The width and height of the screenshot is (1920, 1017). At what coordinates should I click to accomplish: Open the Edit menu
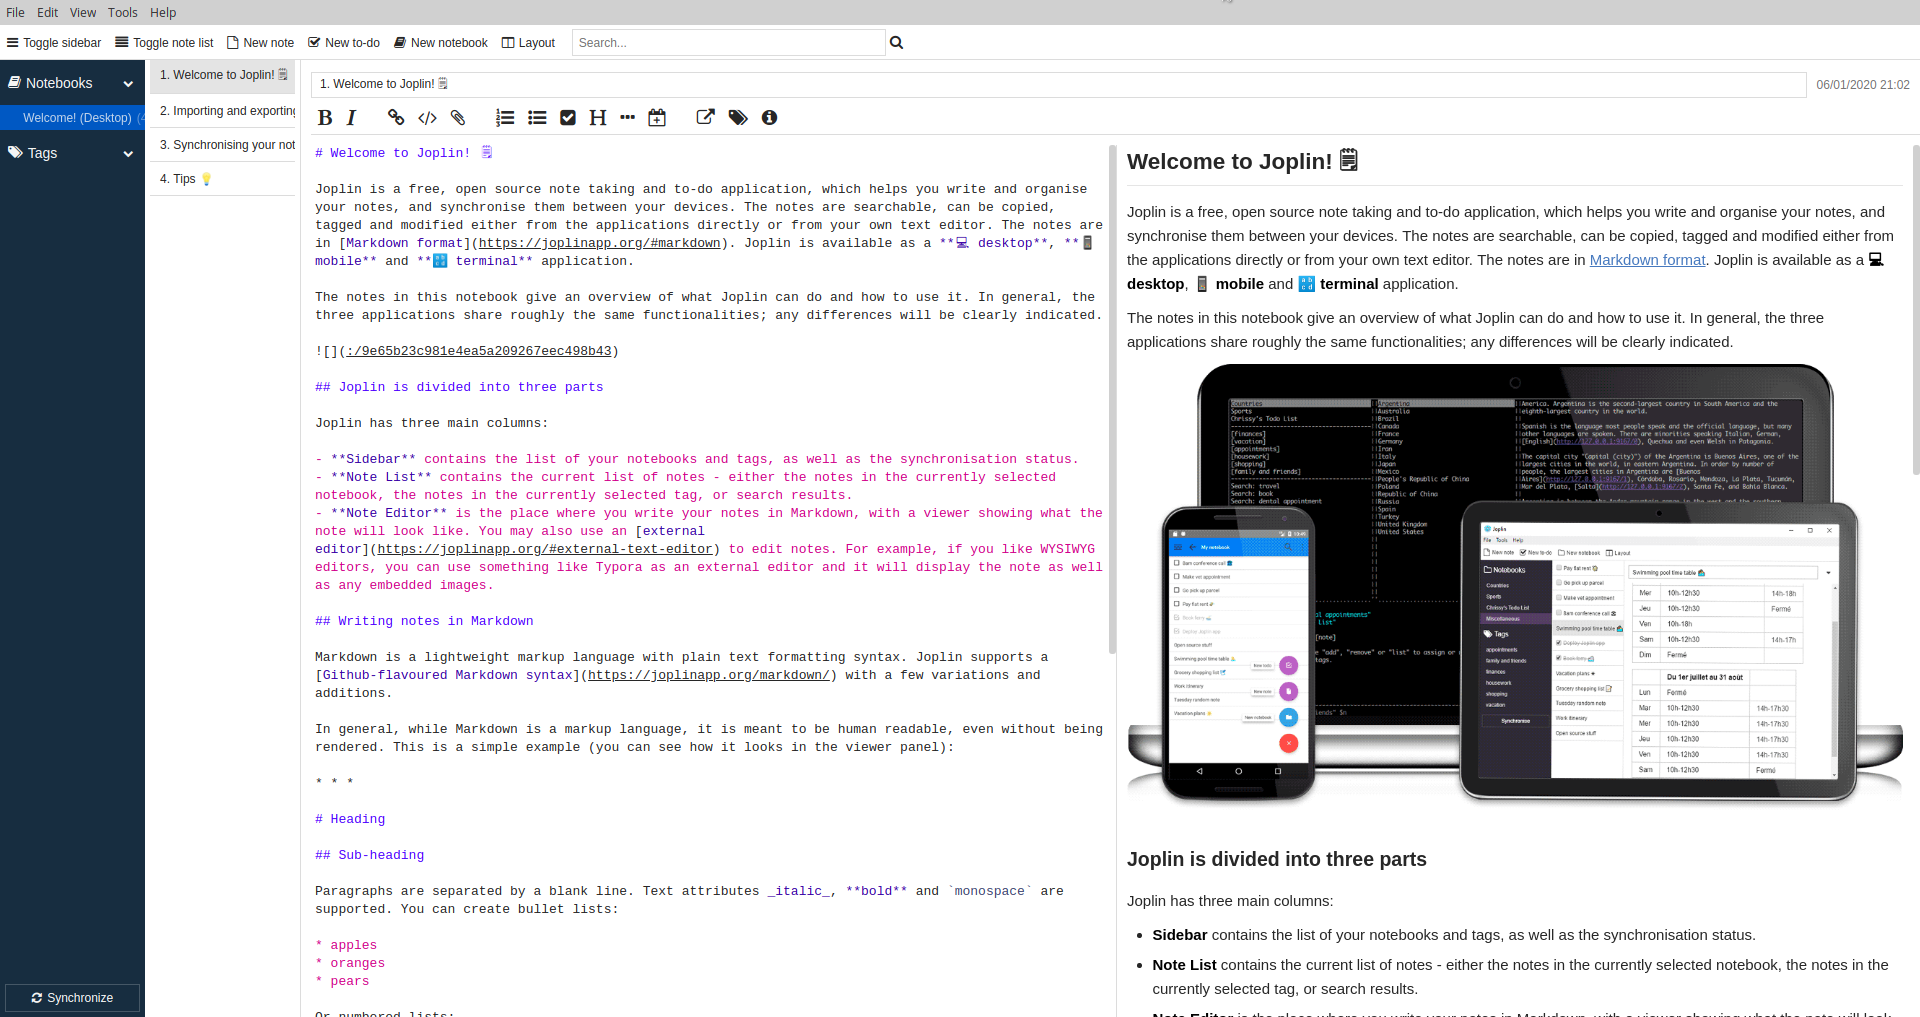tap(48, 13)
